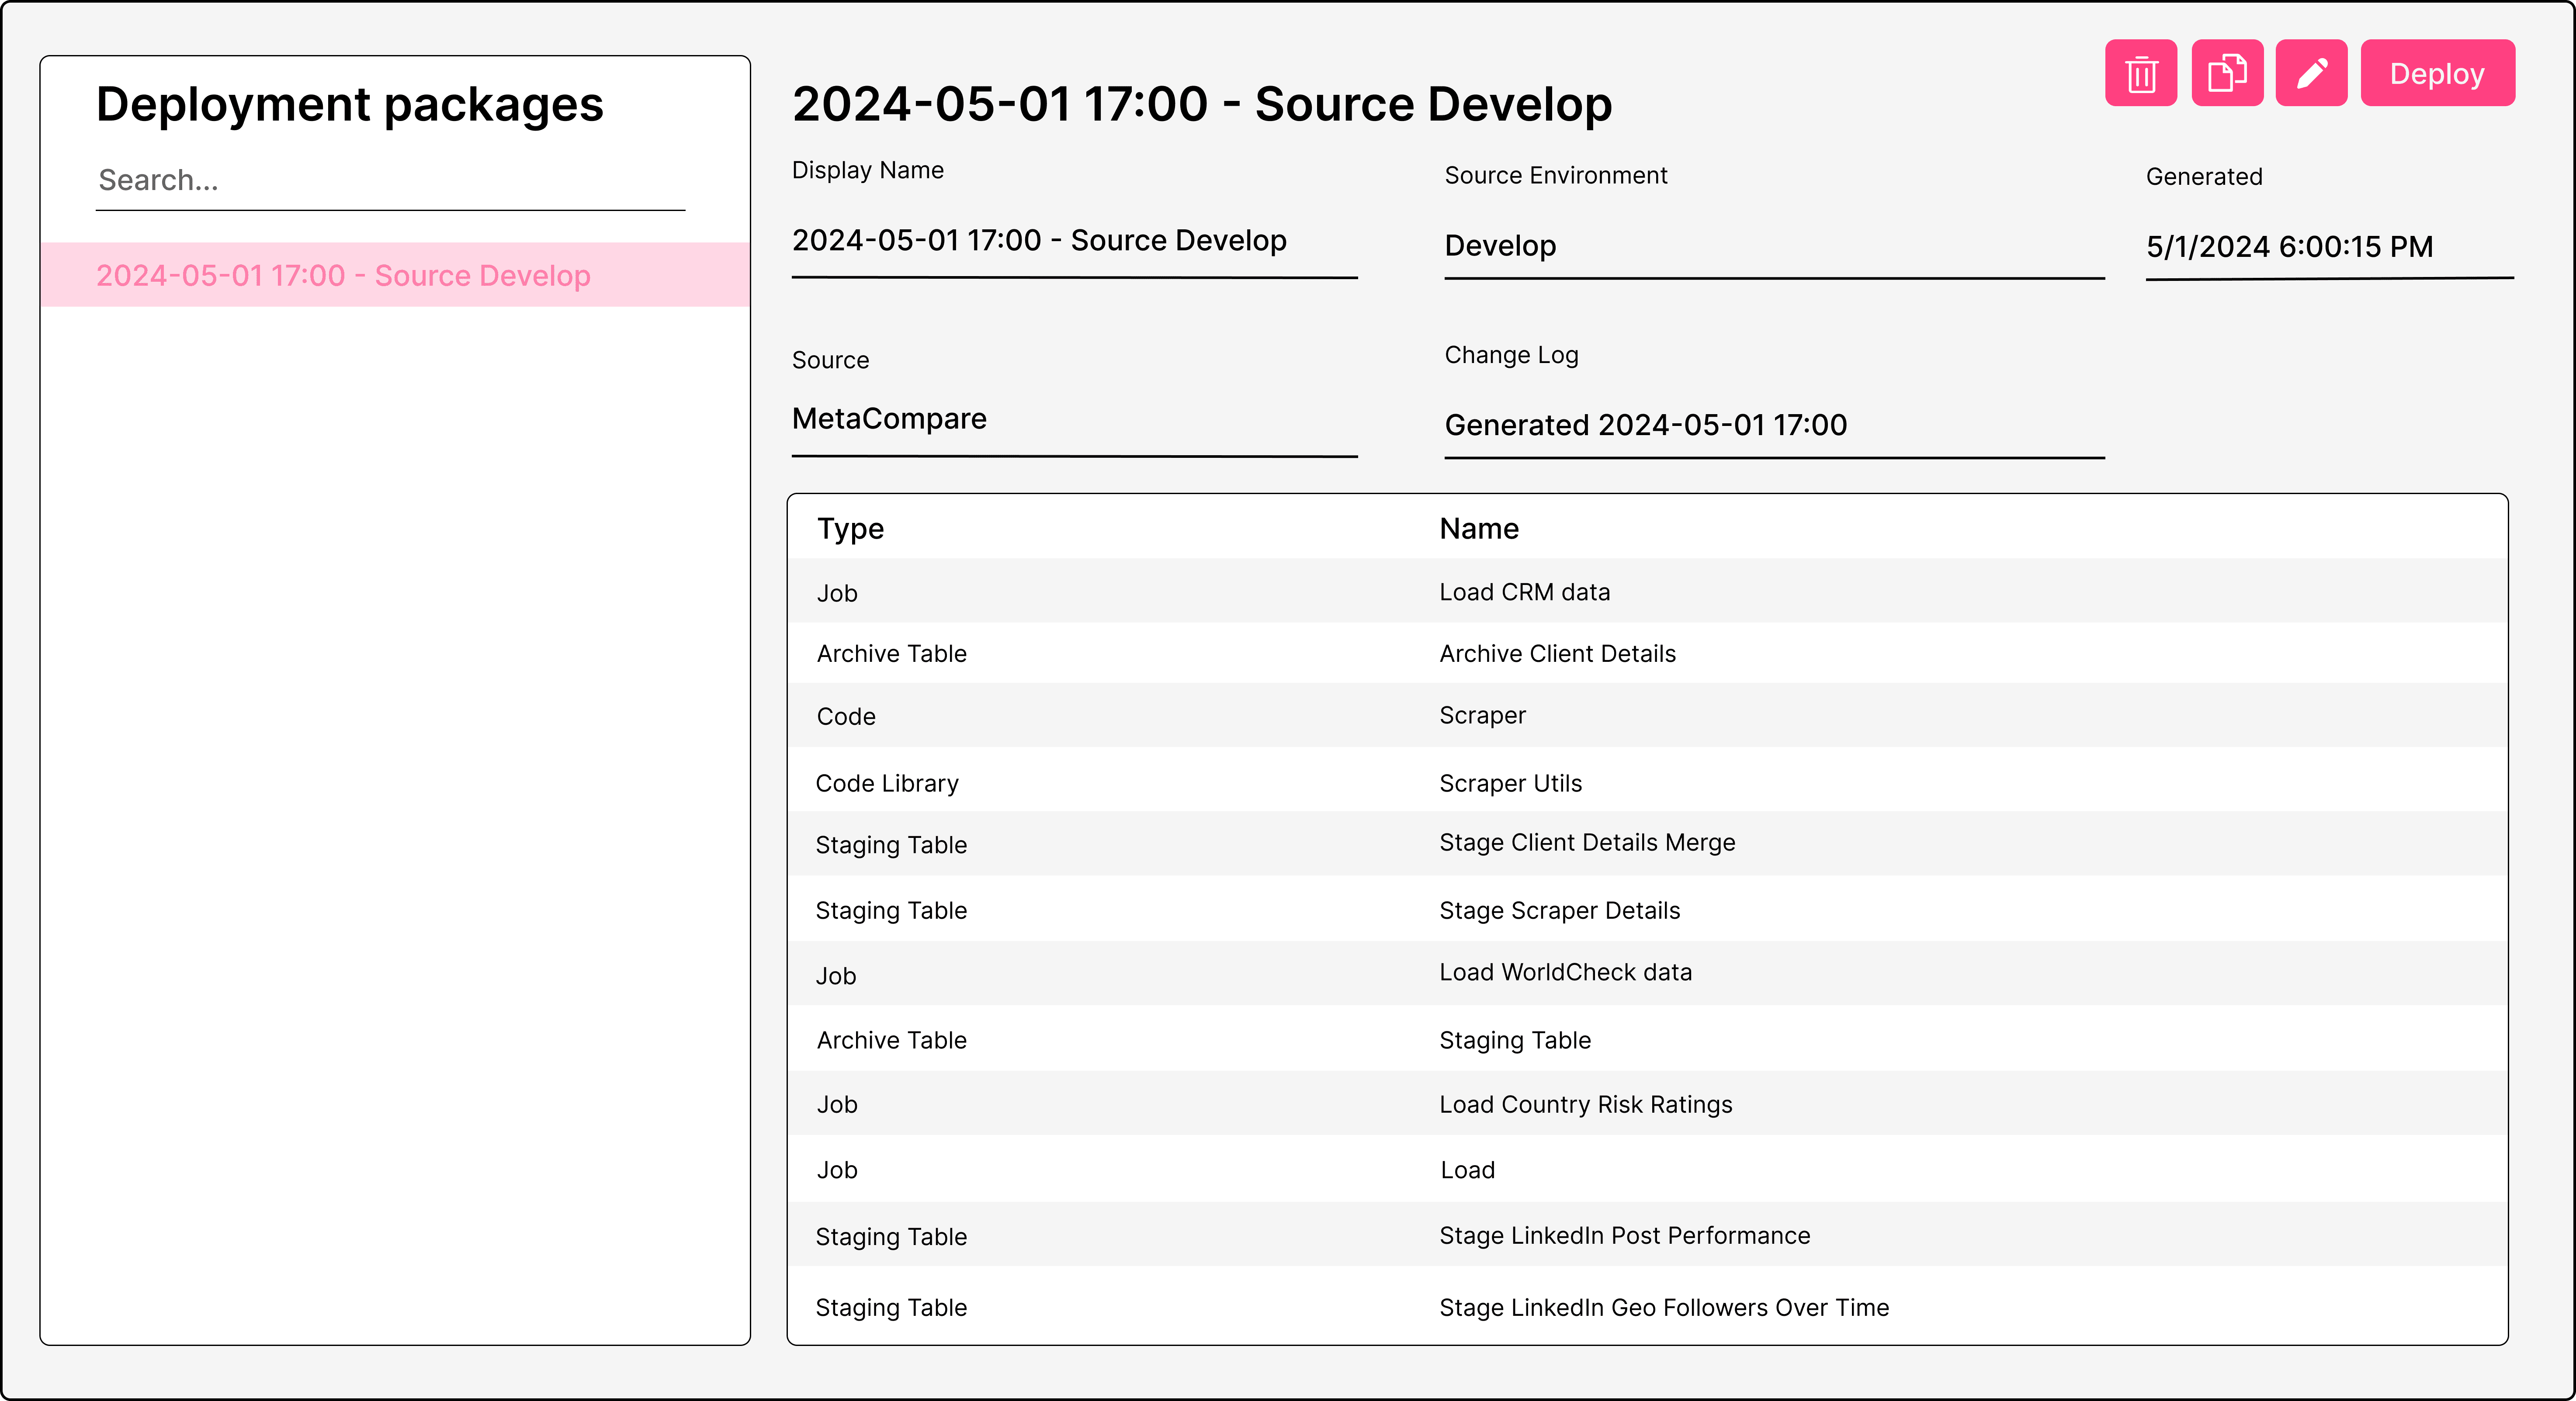Select the Load WorldCheck data row

(x=1647, y=973)
